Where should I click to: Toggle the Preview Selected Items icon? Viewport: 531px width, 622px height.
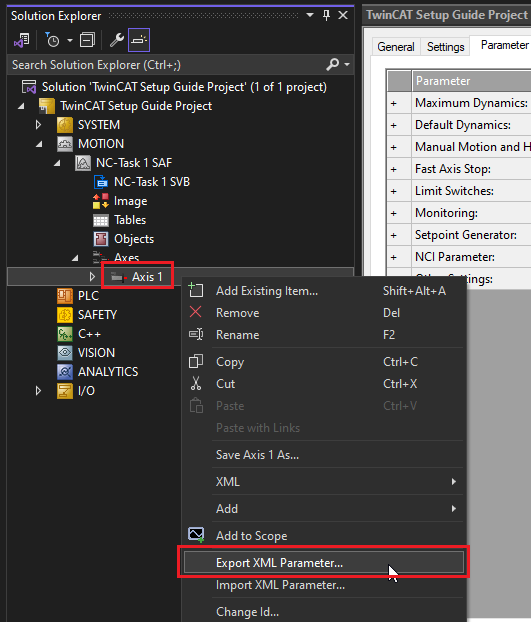139,40
